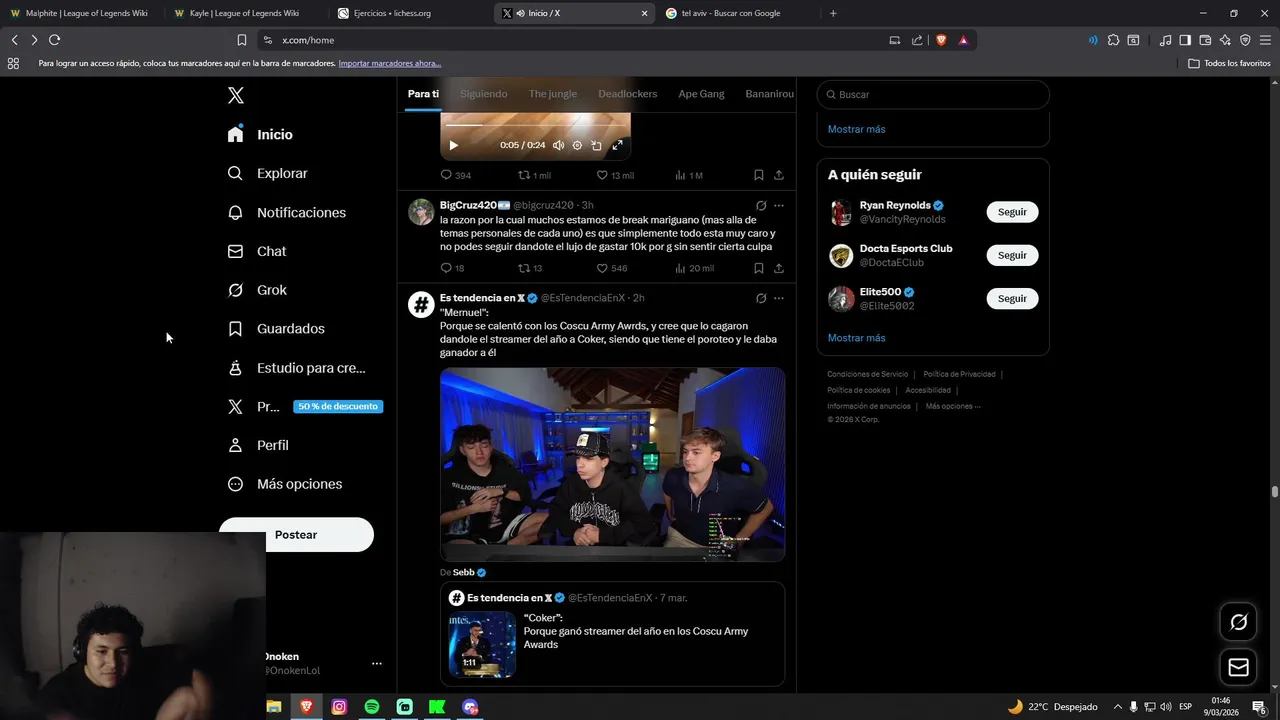
Task: Repost the BigCruz420 post
Action: (x=530, y=268)
